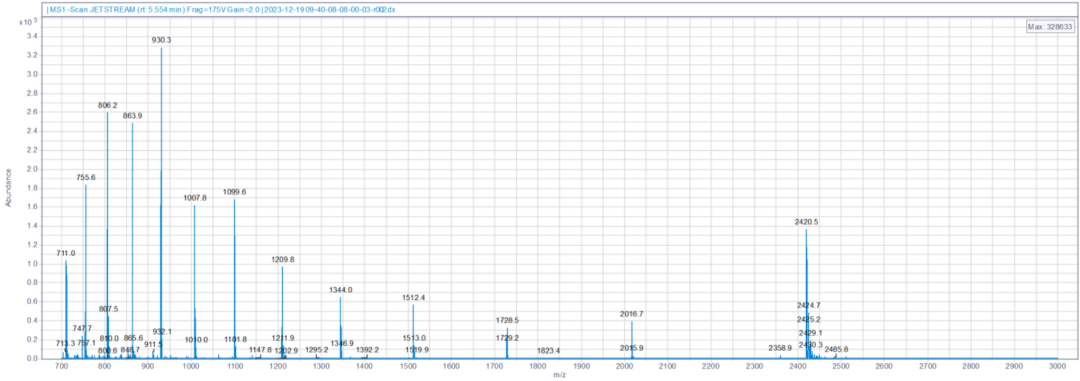Click the 1344.0 peak label
This screenshot has height=381, width=1080.
click(341, 291)
